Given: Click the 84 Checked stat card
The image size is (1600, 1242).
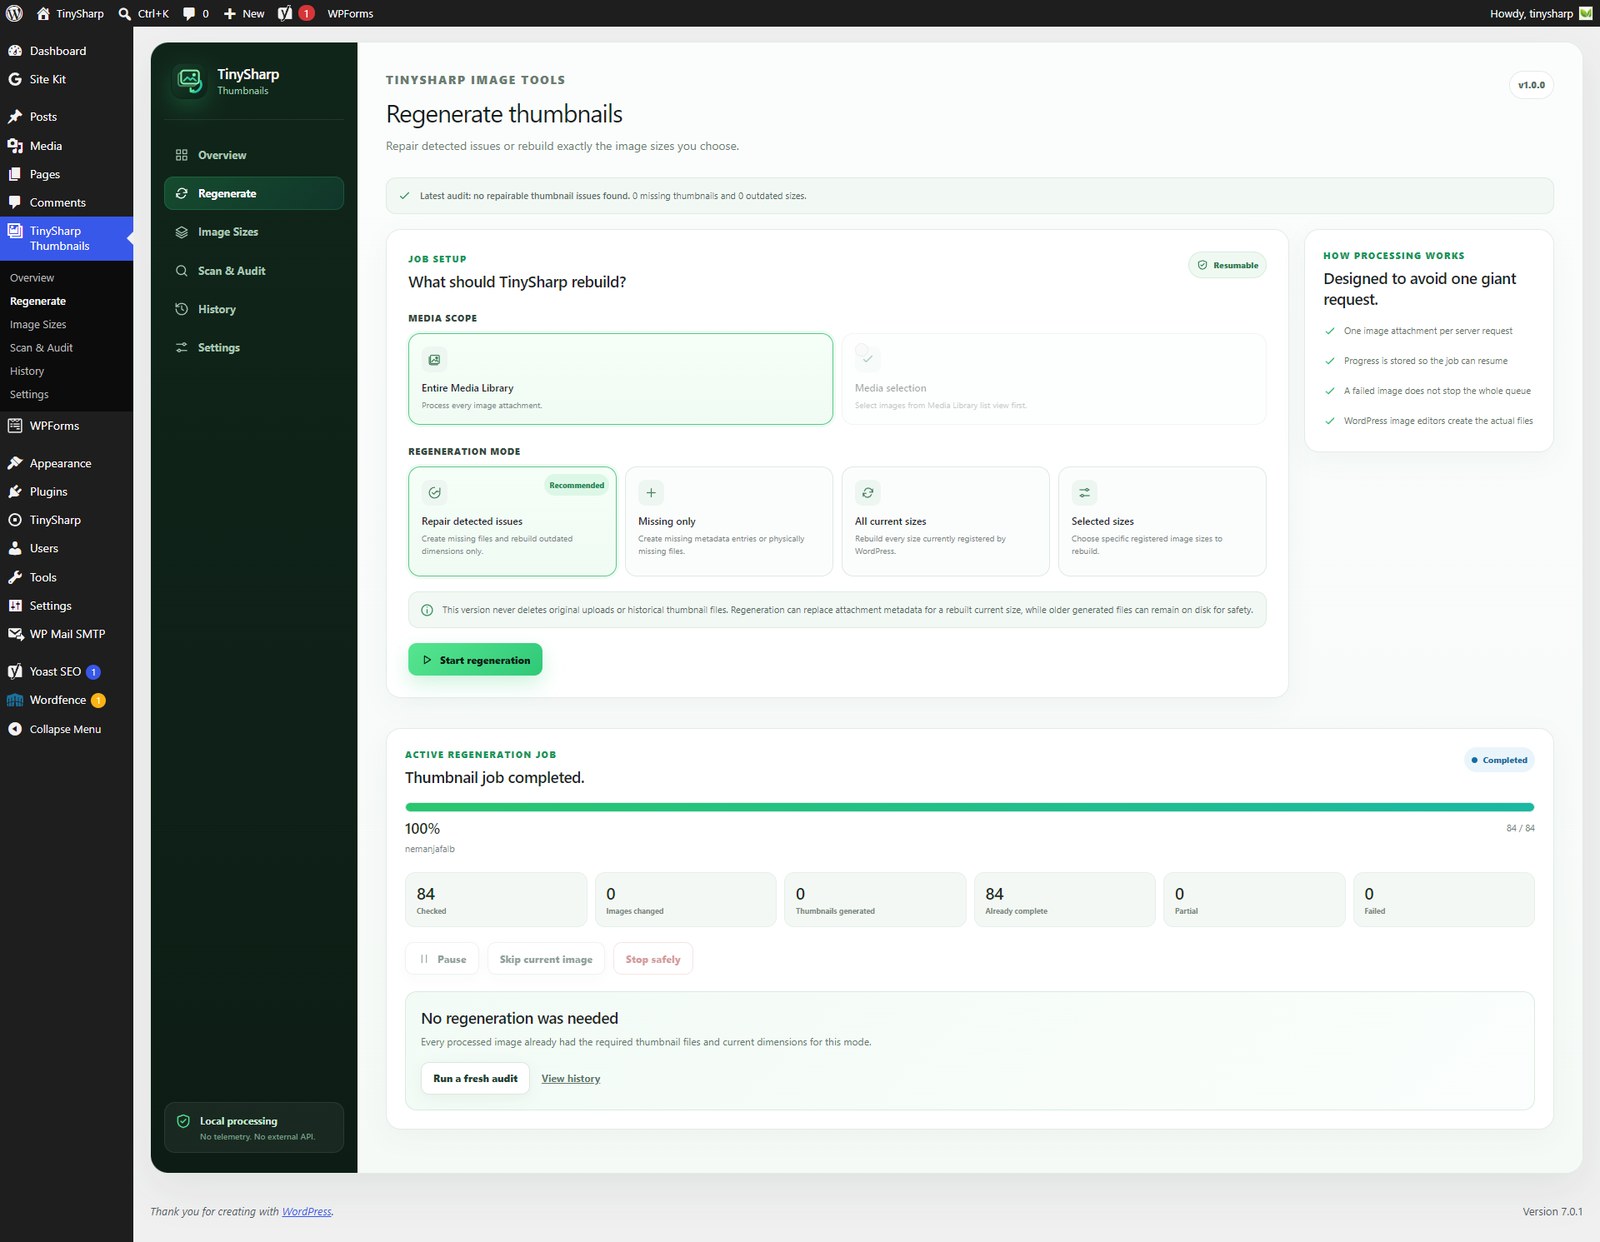Looking at the screenshot, I should tap(496, 900).
